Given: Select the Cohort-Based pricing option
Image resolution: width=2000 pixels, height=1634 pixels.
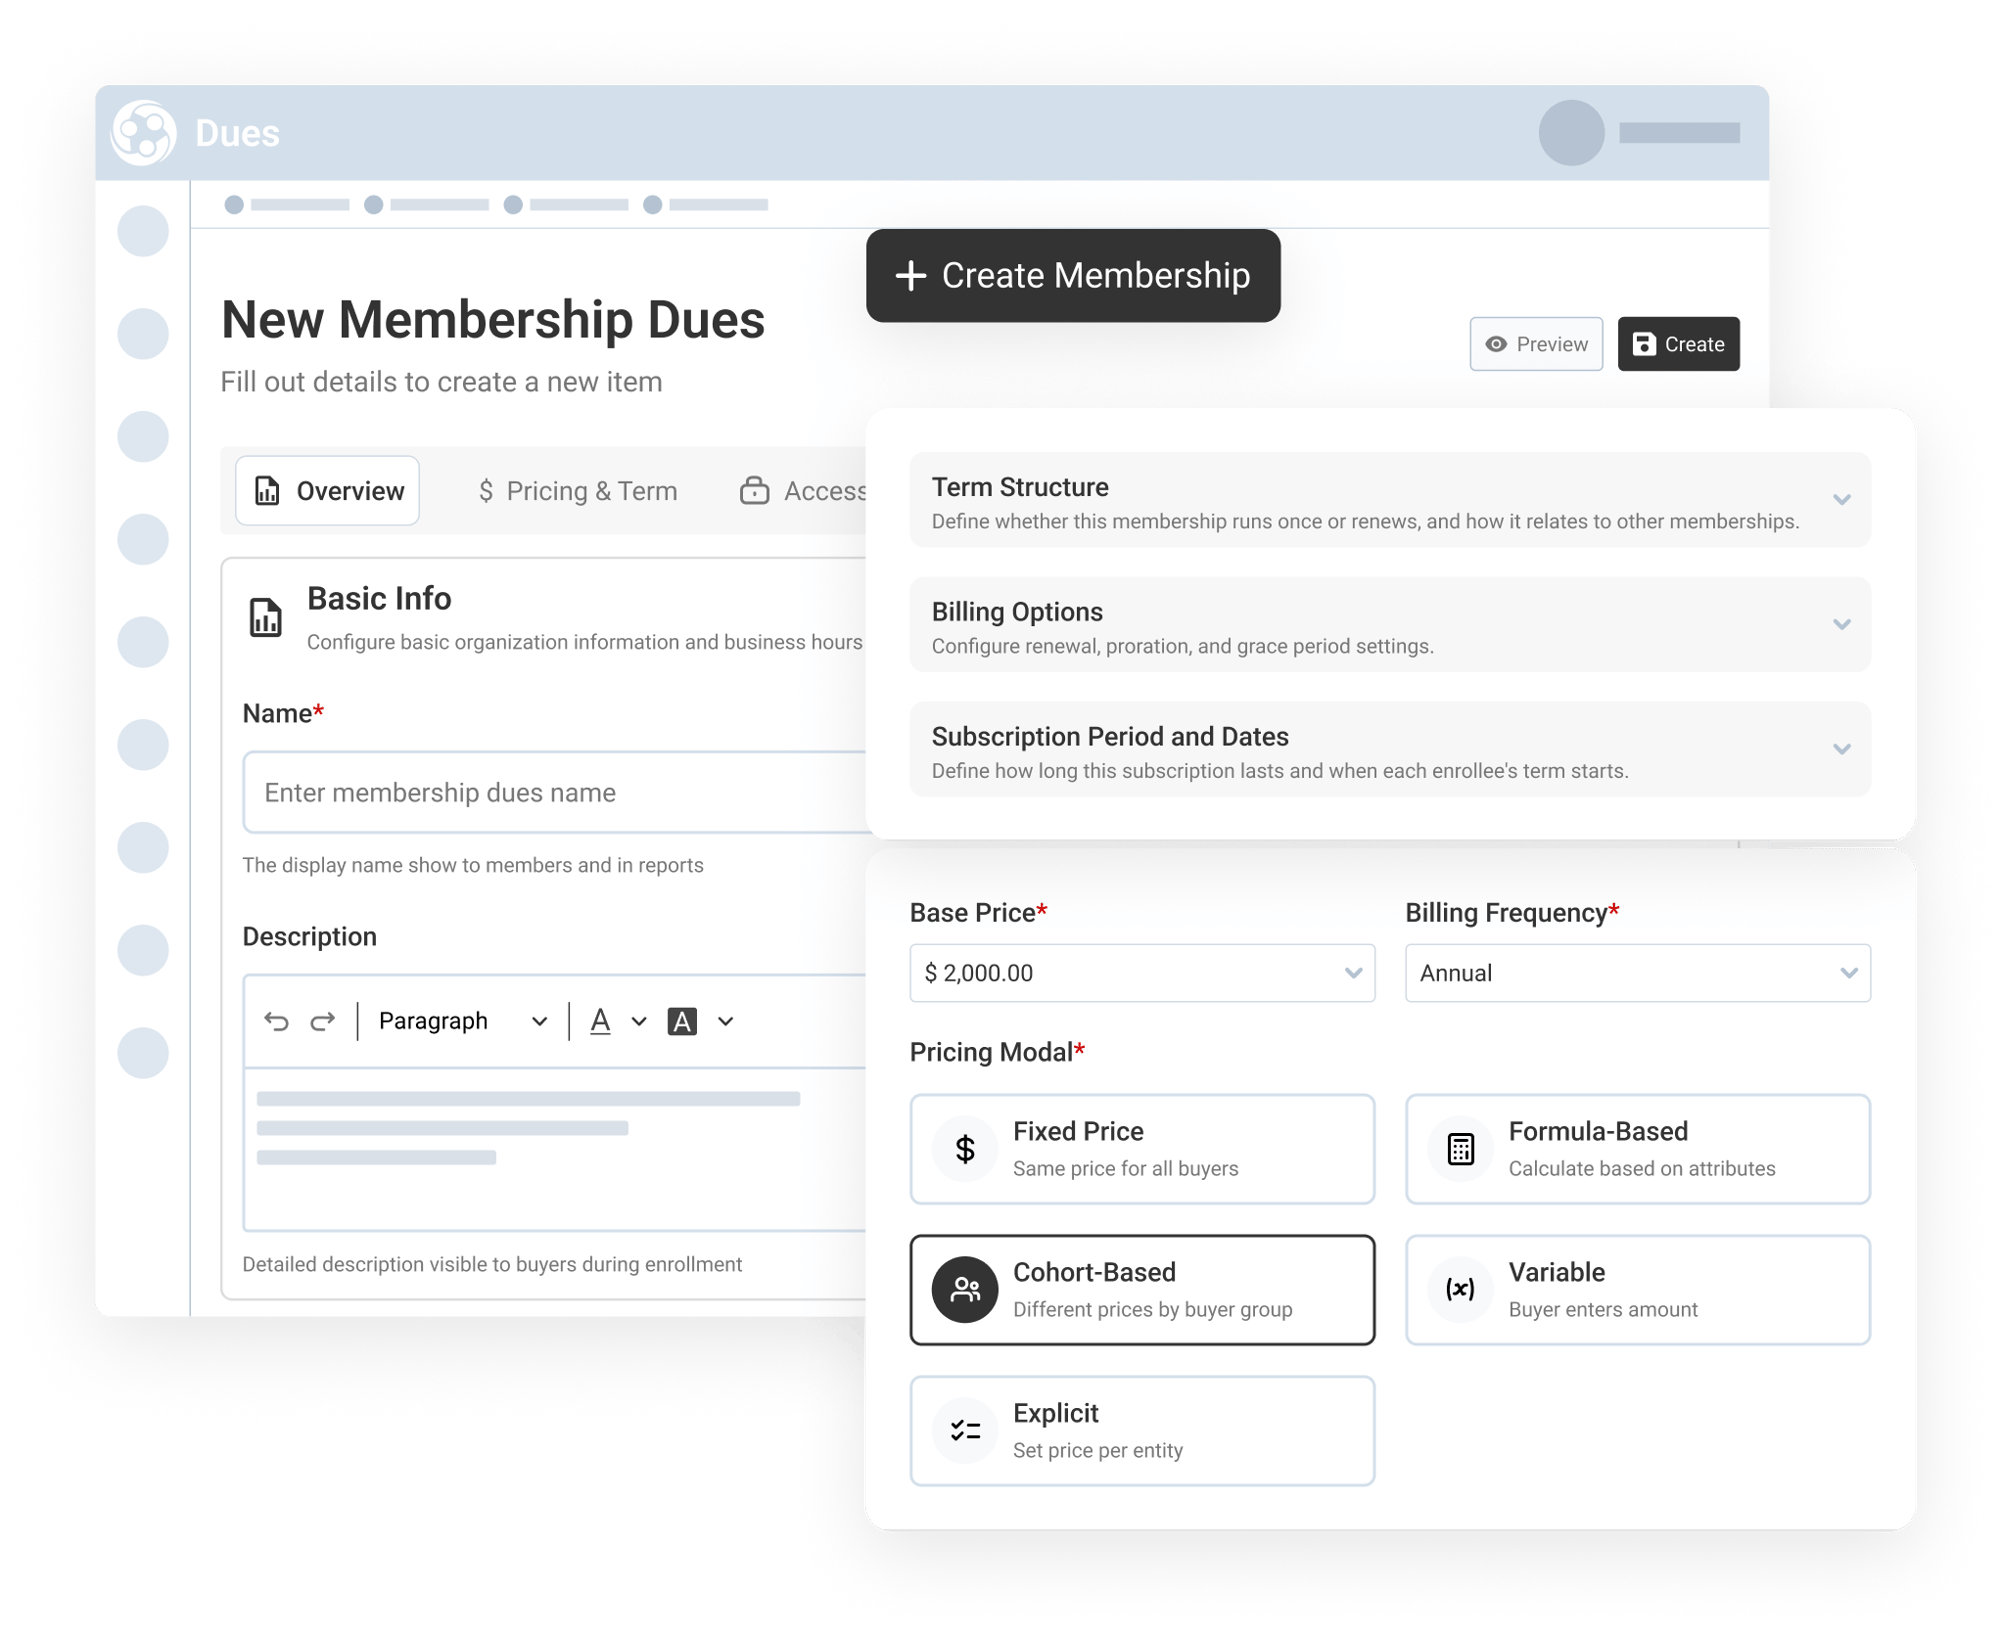Looking at the screenshot, I should pos(1142,1290).
